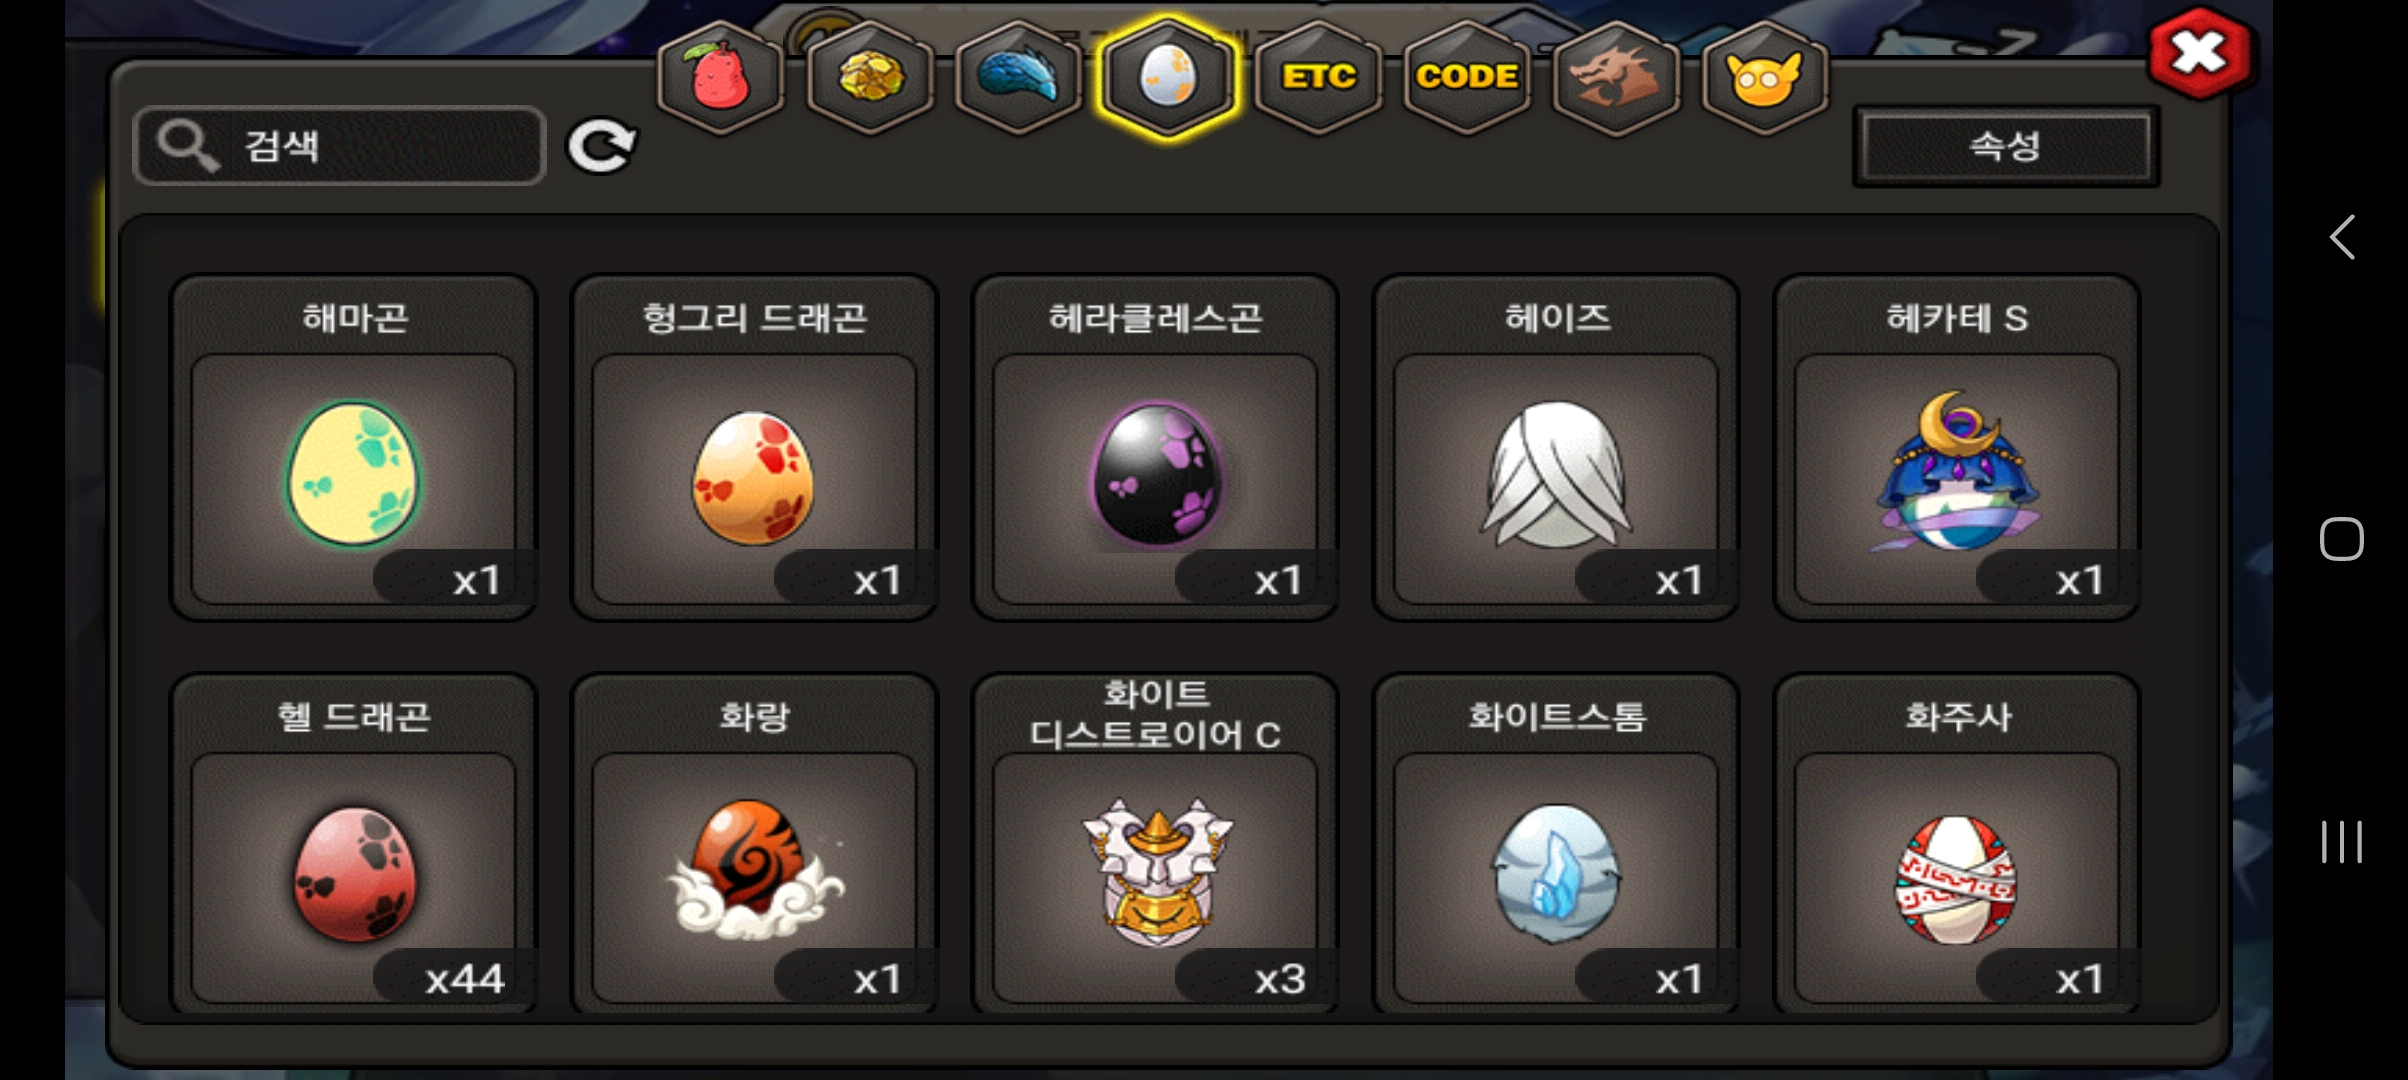This screenshot has width=2408, height=1080.
Task: Switch to the blue dragon scale tab
Action: 1018,78
